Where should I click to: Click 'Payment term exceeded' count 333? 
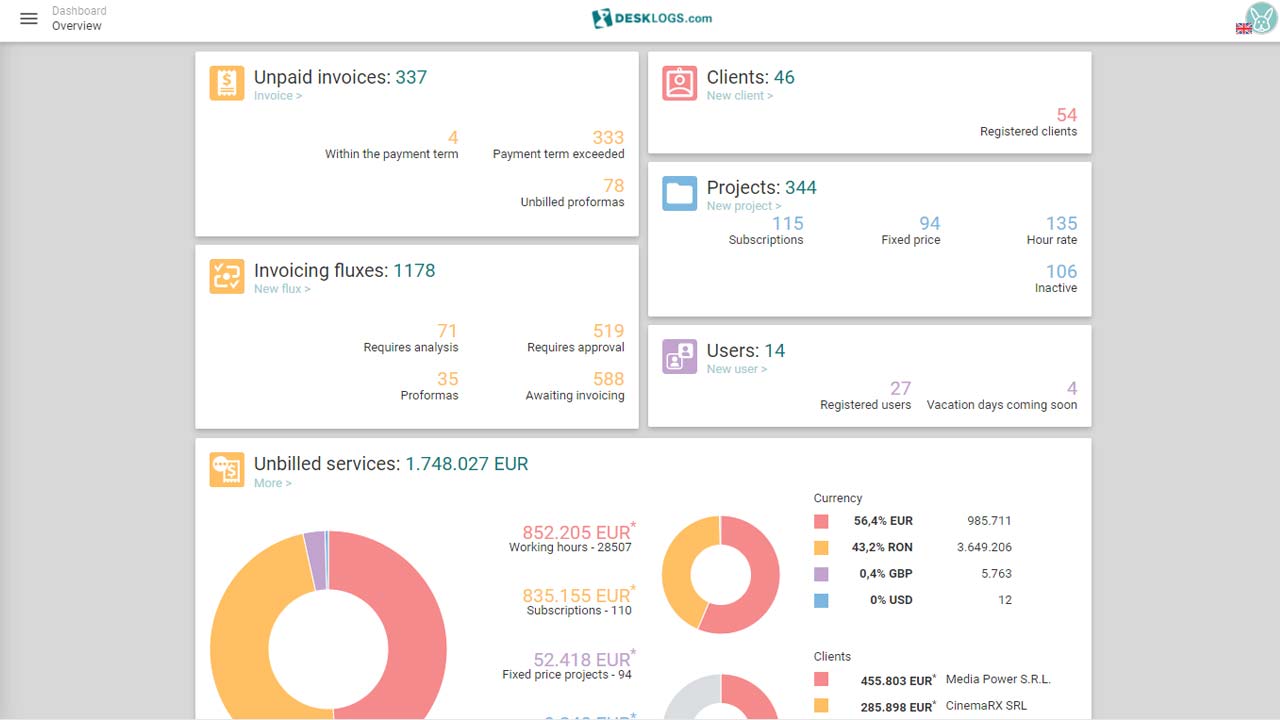608,137
